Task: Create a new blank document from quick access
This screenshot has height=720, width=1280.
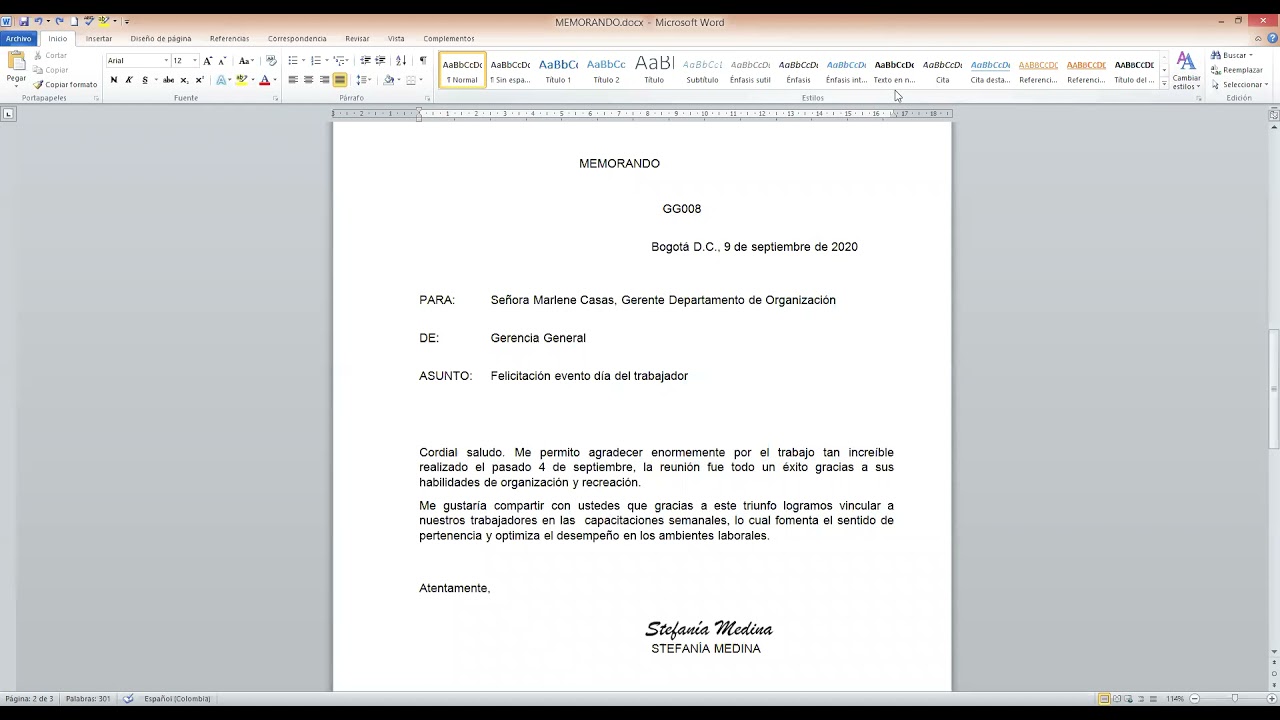Action: pos(73,21)
